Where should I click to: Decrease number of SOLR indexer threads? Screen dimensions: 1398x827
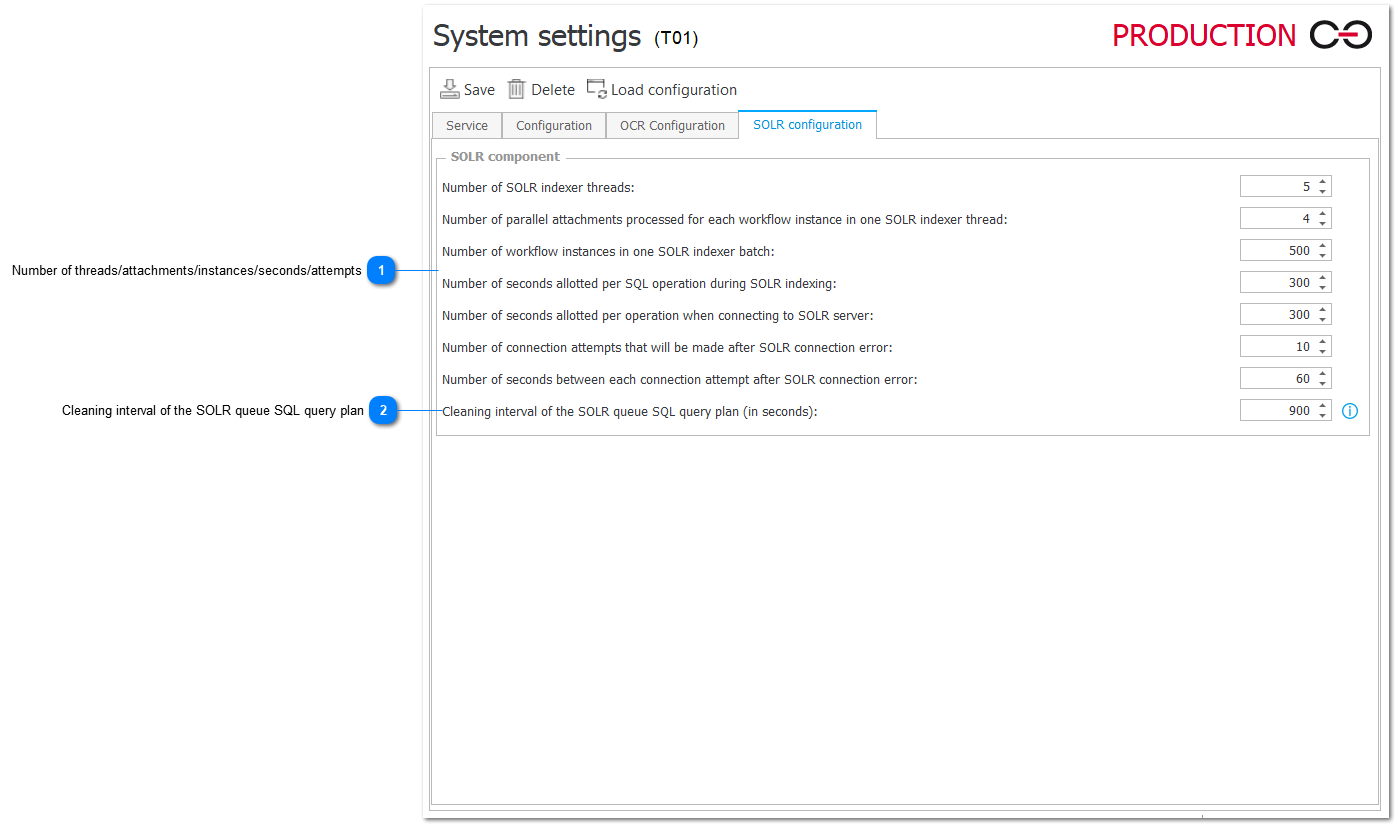point(1323,191)
